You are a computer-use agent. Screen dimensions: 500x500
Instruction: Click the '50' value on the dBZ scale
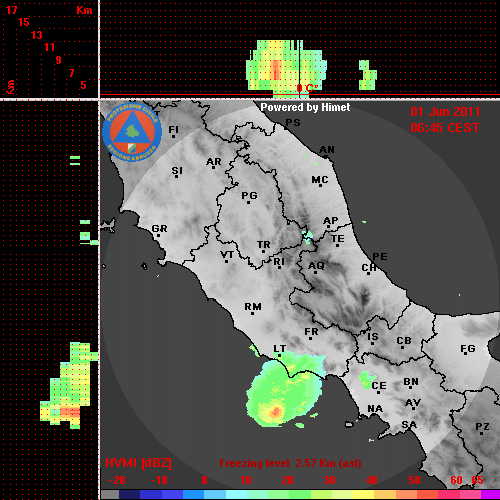pyautogui.click(x=414, y=480)
